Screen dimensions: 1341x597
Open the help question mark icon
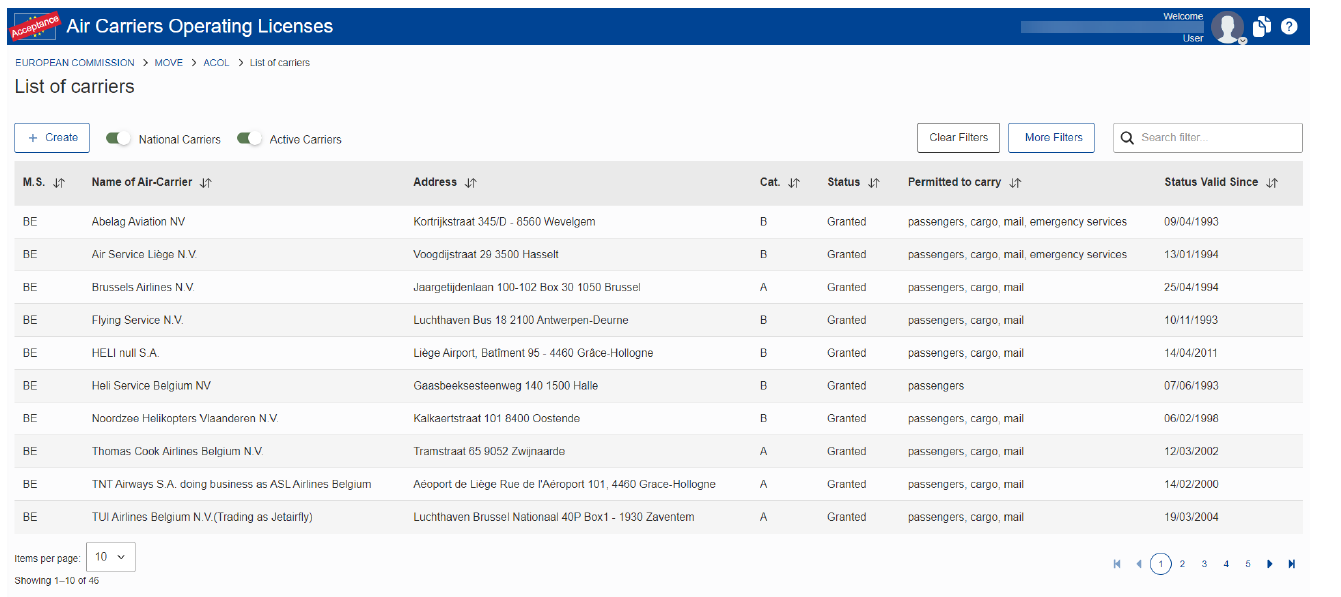click(x=1289, y=27)
